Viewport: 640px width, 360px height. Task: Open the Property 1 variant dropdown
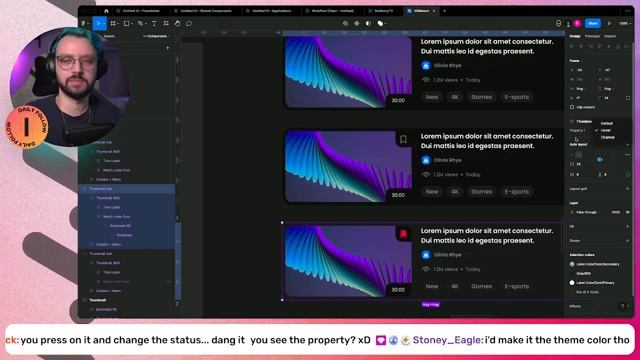tap(578, 131)
